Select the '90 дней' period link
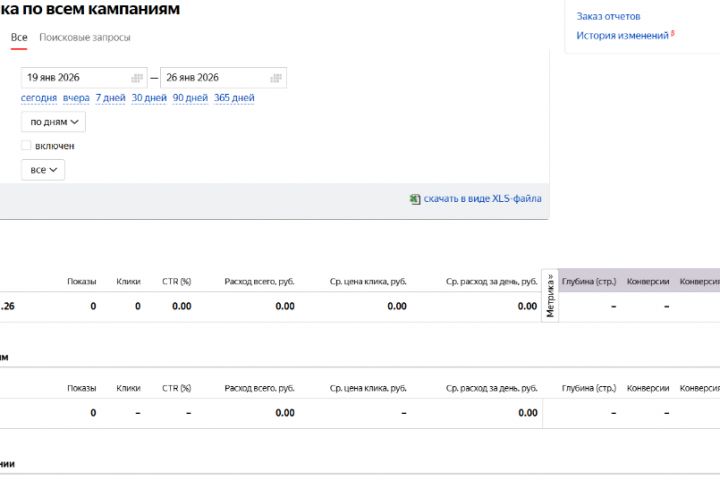This screenshot has width=720, height=480. tap(190, 98)
